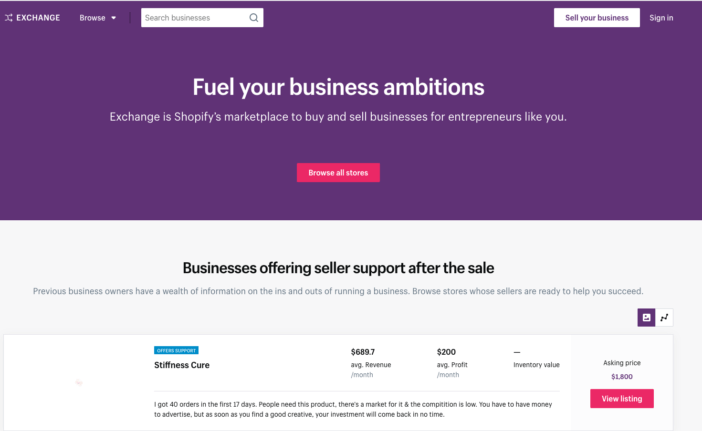Open the Stiffness Cure listing title
The width and height of the screenshot is (702, 431).
(182, 365)
